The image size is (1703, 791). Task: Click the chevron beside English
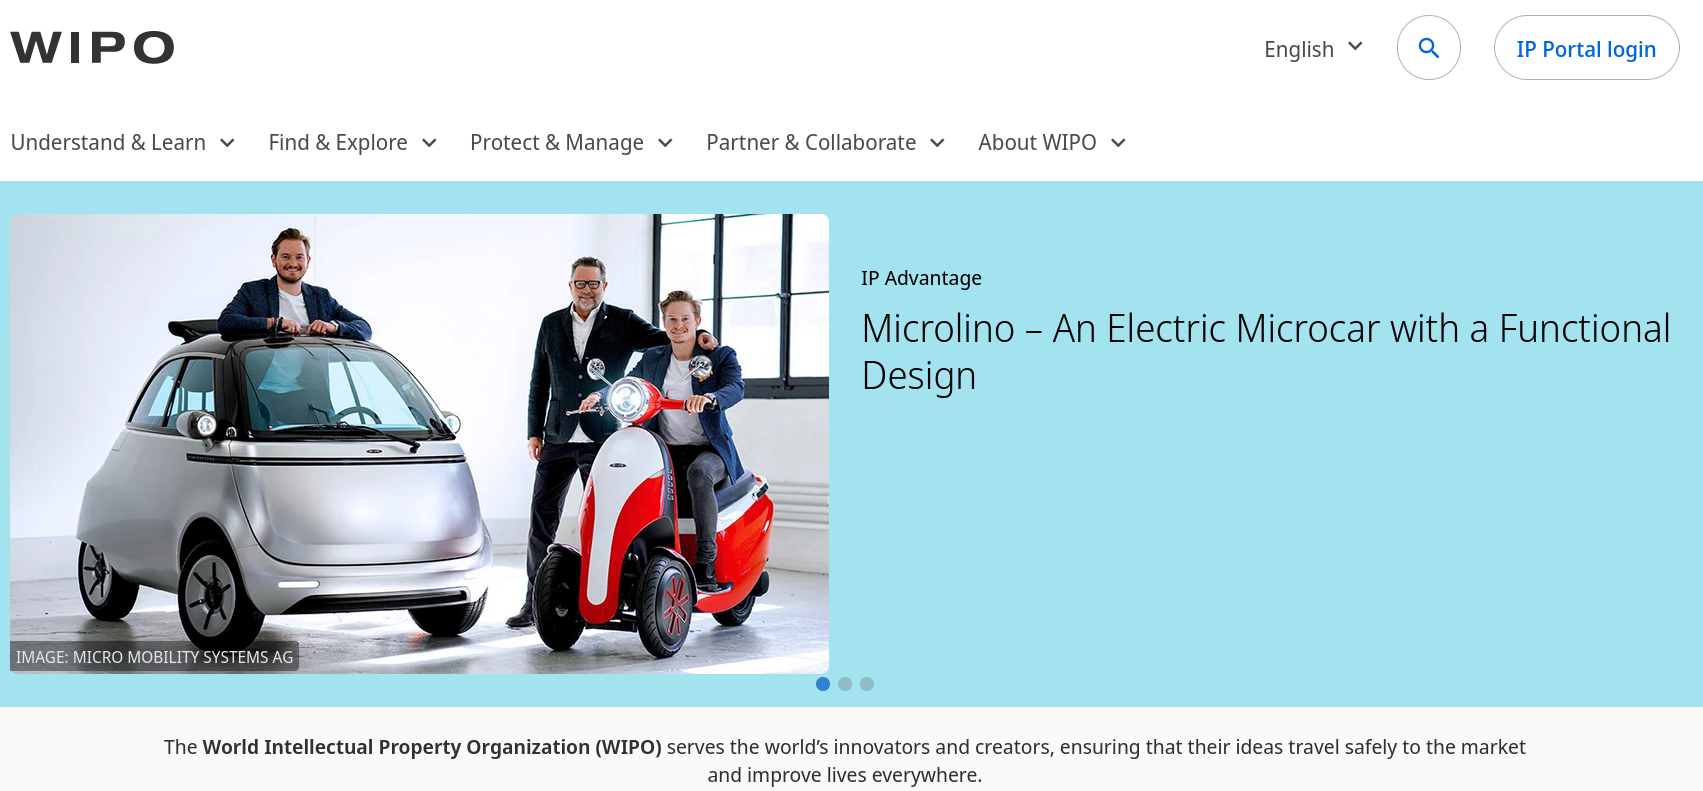pyautogui.click(x=1355, y=46)
